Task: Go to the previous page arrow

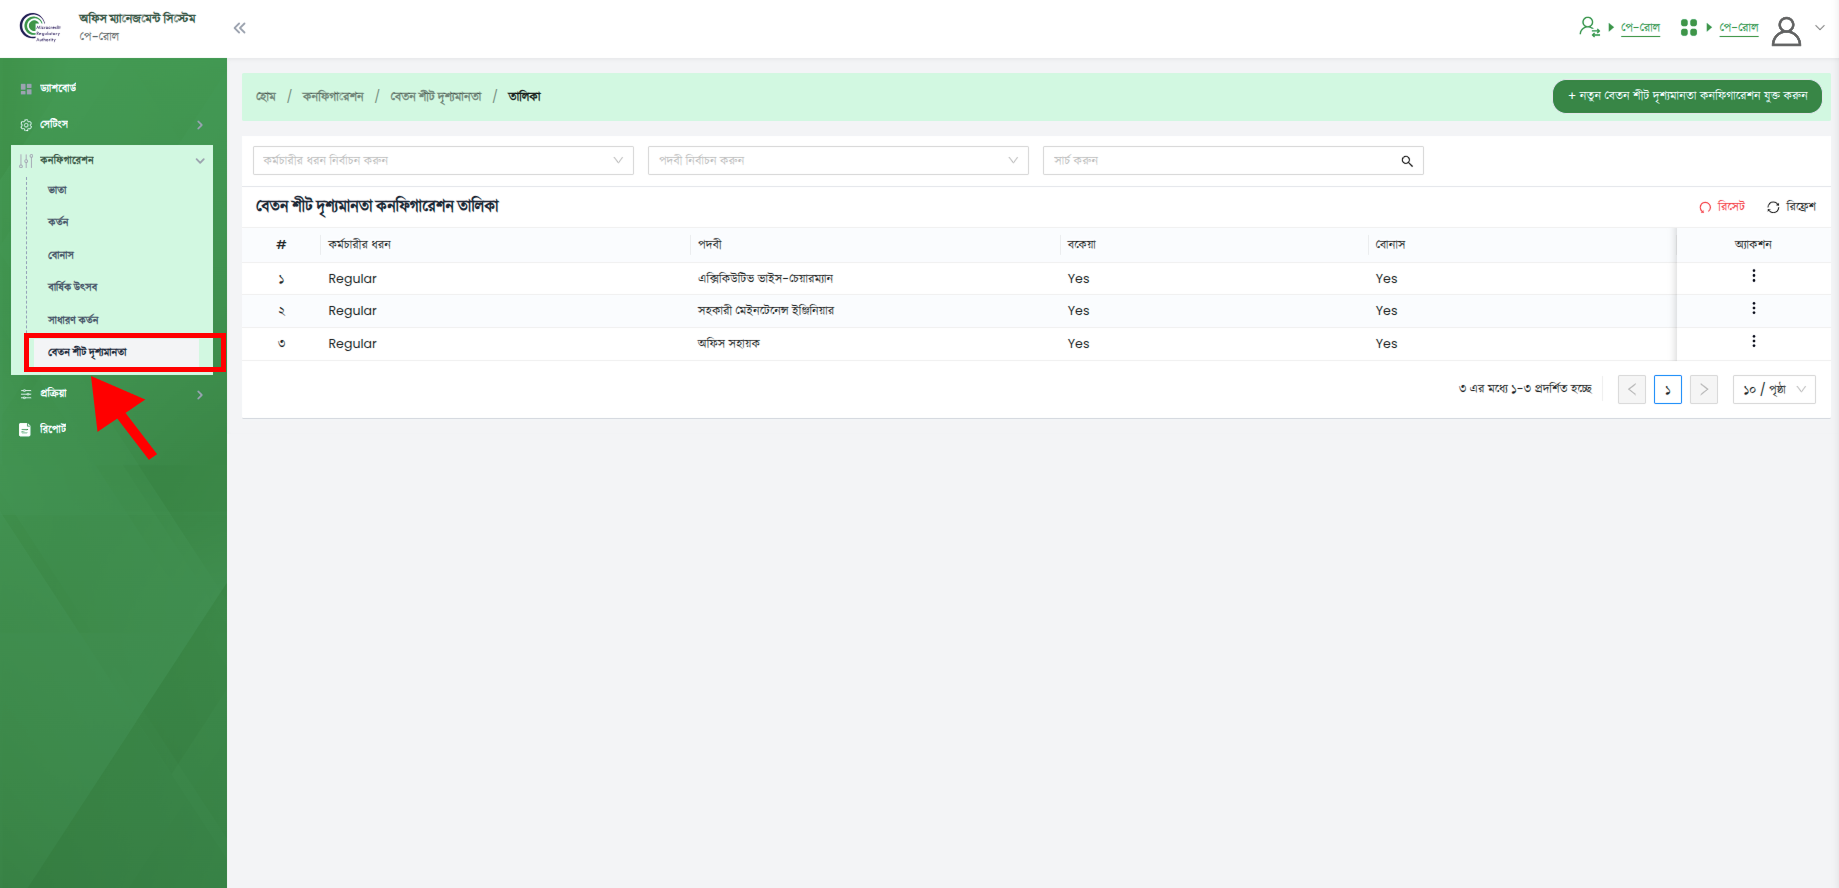Action: pyautogui.click(x=1632, y=389)
